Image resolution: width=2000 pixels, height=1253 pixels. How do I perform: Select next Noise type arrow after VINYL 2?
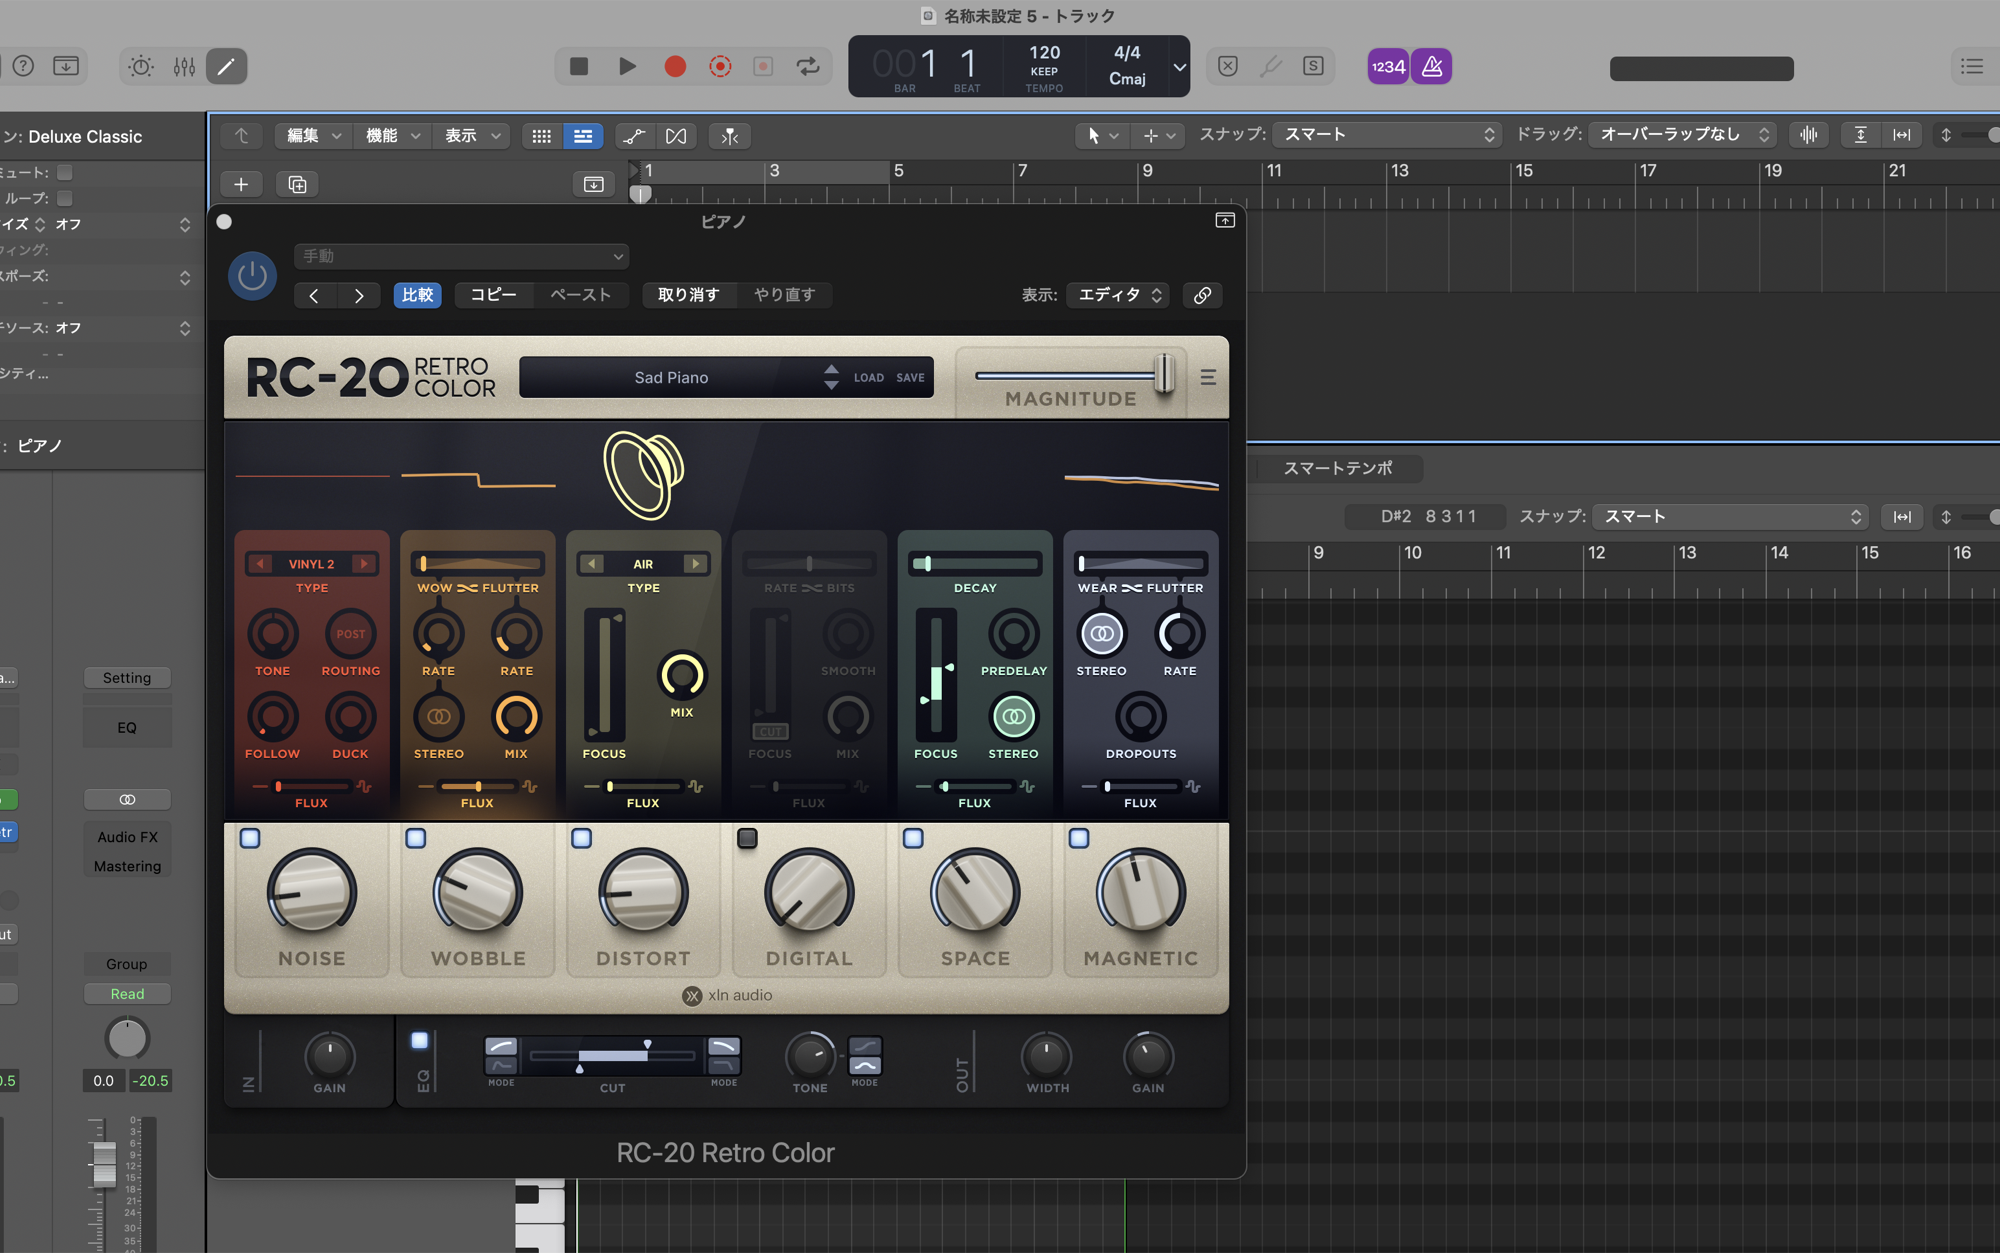coord(364,564)
